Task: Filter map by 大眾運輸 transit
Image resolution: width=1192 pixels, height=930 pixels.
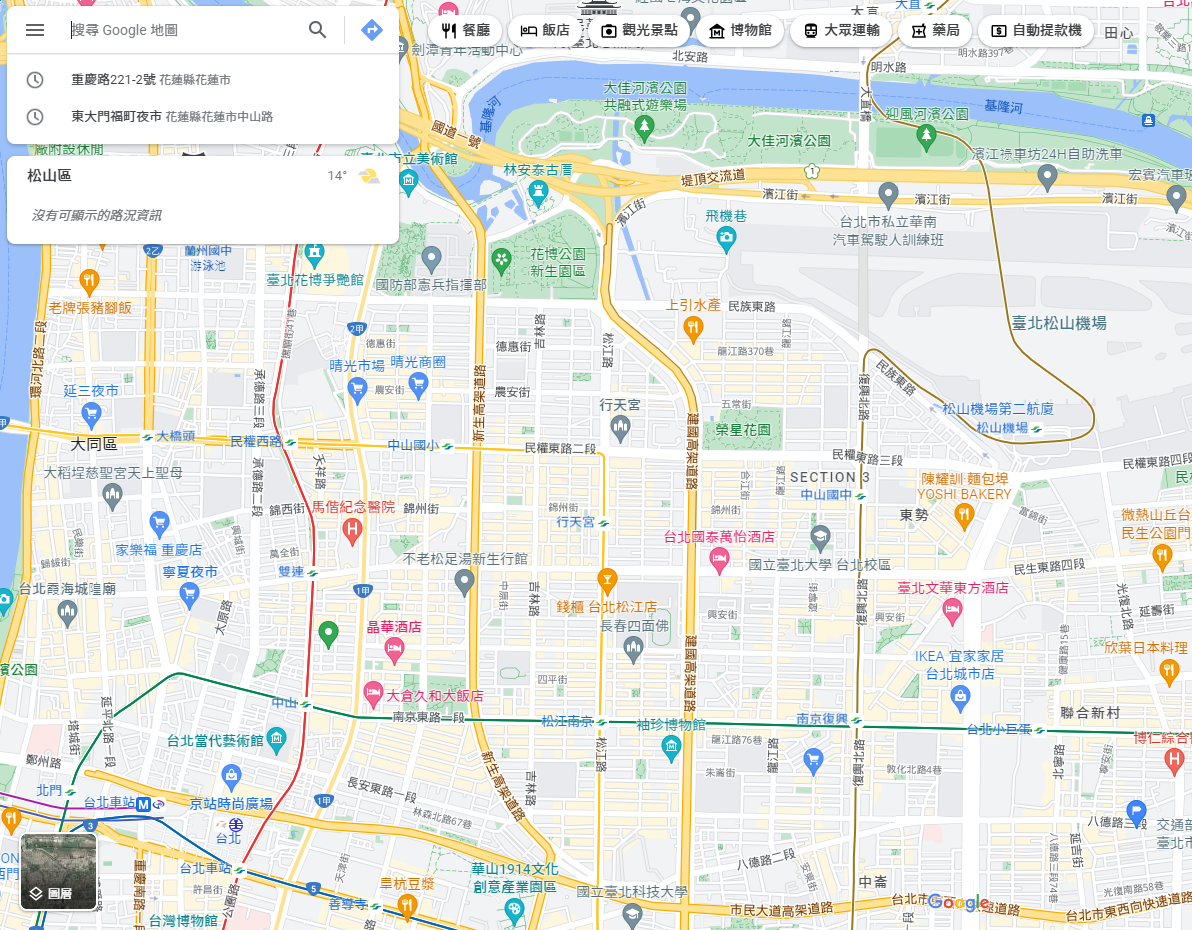Action: click(x=841, y=30)
